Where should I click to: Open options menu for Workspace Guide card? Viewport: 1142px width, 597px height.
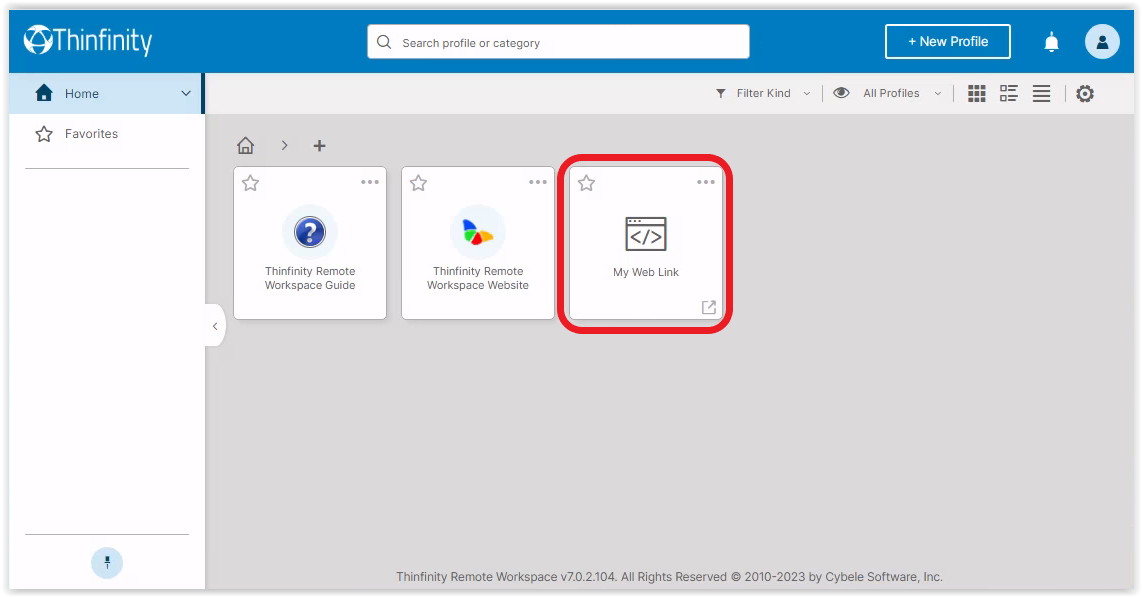[x=370, y=182]
